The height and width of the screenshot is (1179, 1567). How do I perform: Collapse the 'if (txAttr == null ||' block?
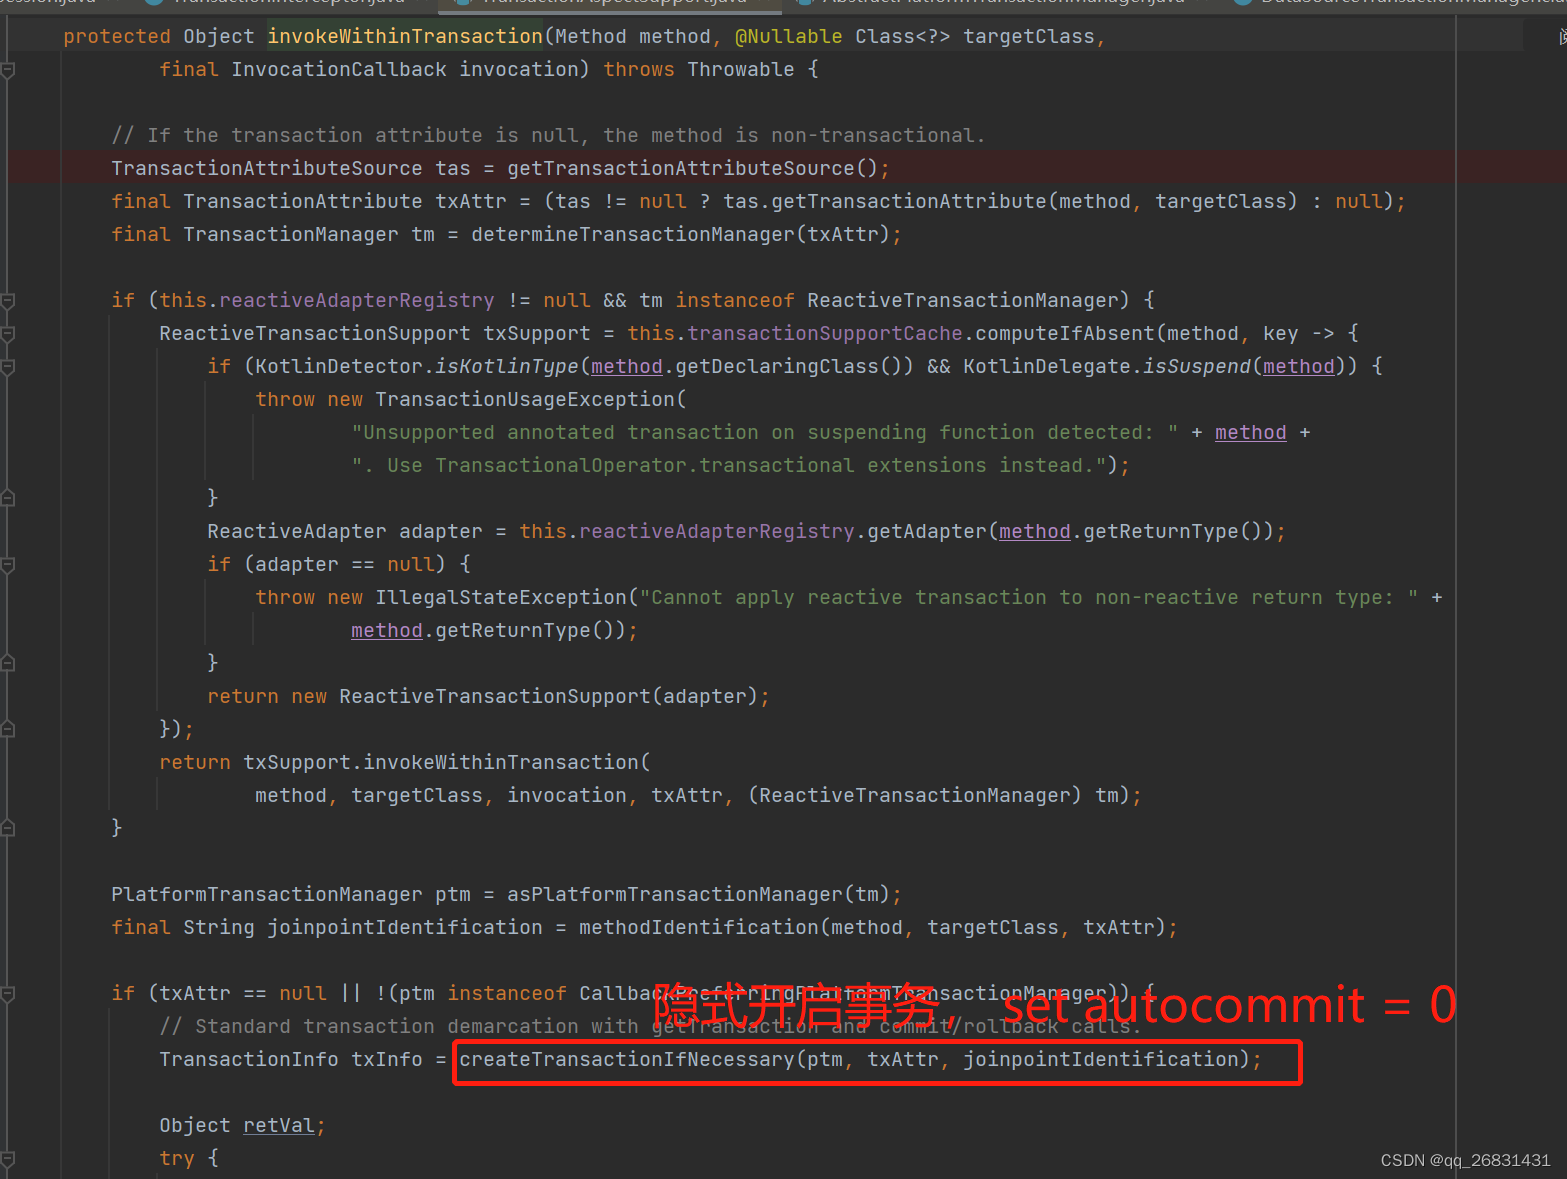pos(7,994)
